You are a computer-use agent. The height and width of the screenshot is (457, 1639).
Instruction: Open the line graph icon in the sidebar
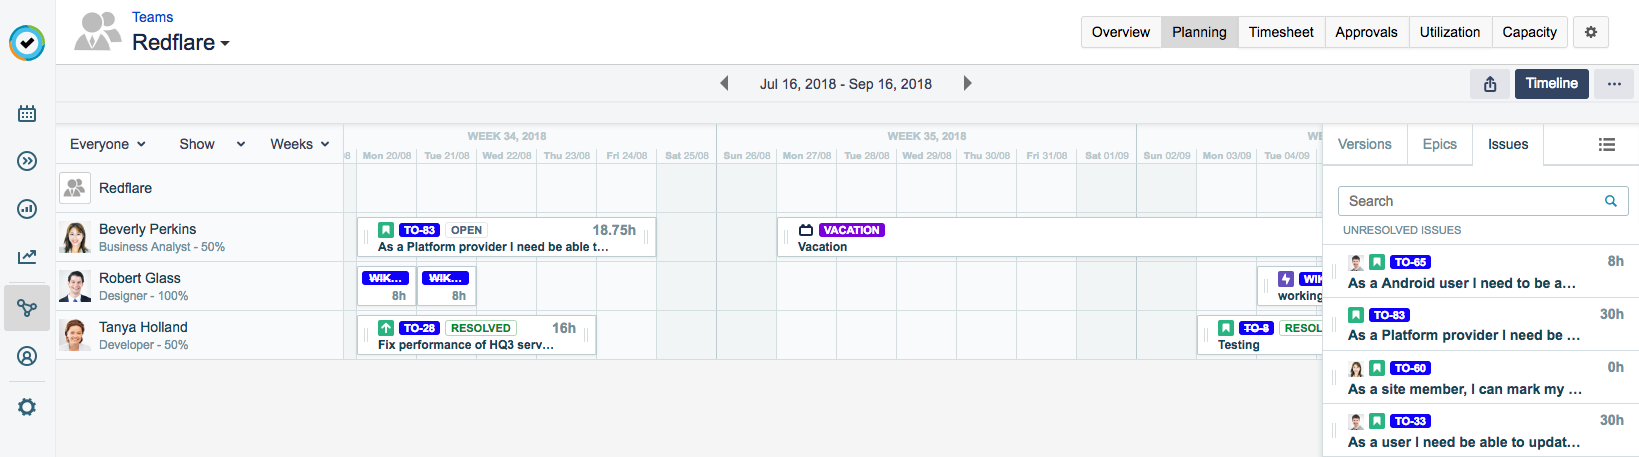27,257
